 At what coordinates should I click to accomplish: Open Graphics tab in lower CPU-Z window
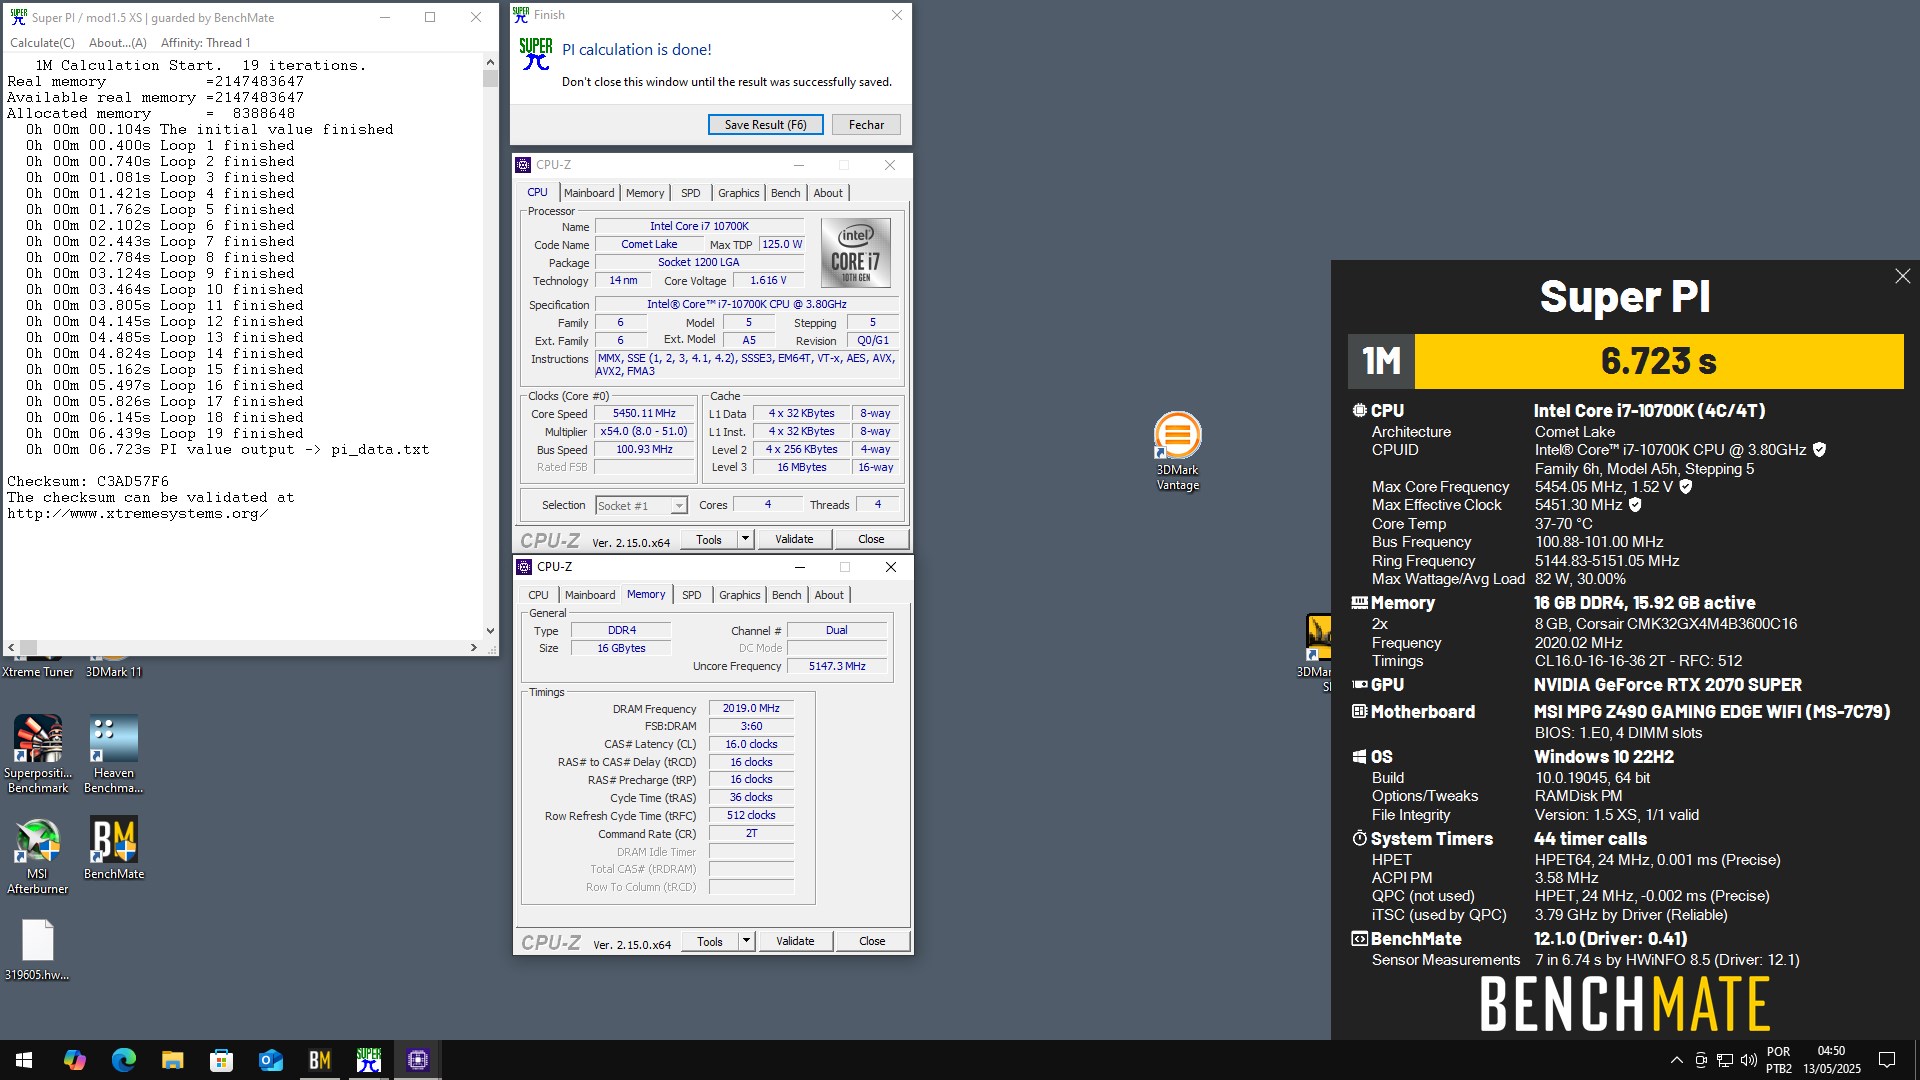point(740,595)
